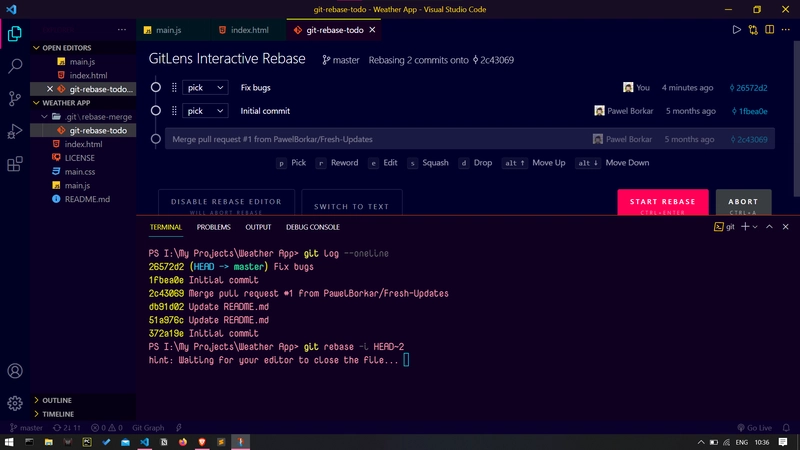Viewport: 800px width, 450px height.
Task: Open index.html in Weather App tree
Action: [x=83, y=144]
